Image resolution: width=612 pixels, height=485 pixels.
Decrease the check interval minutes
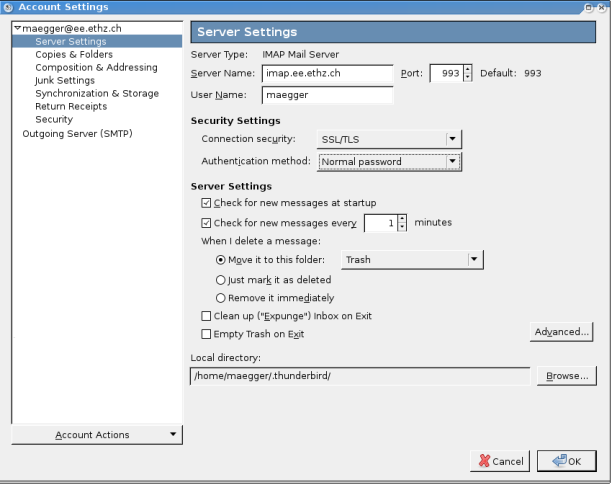tap(402, 227)
